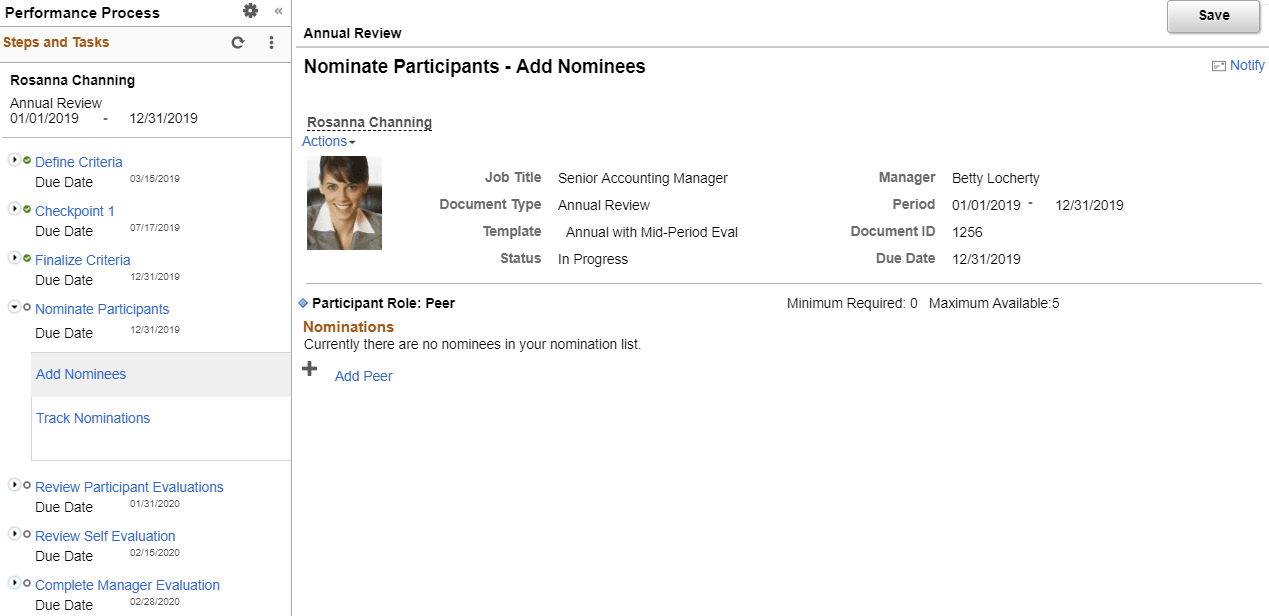
Task: Click Rosanna Channing's photo thumbnail
Action: point(344,202)
